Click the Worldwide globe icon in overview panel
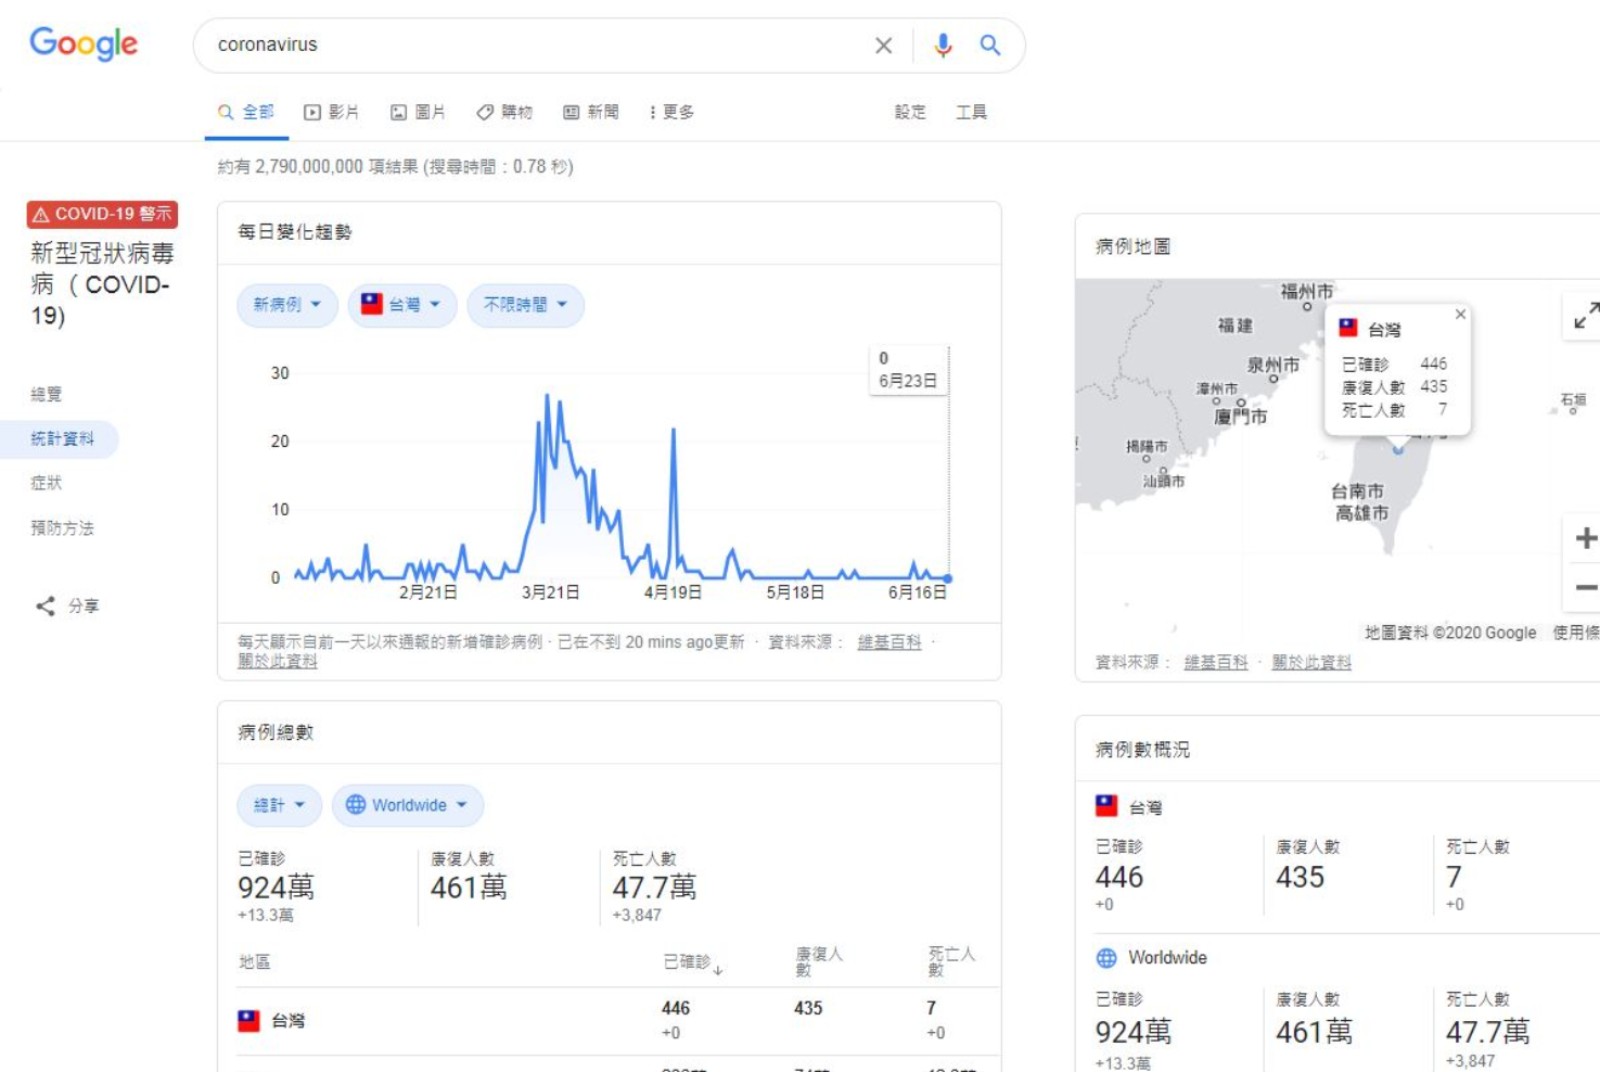The width and height of the screenshot is (1600, 1072). pos(1106,958)
